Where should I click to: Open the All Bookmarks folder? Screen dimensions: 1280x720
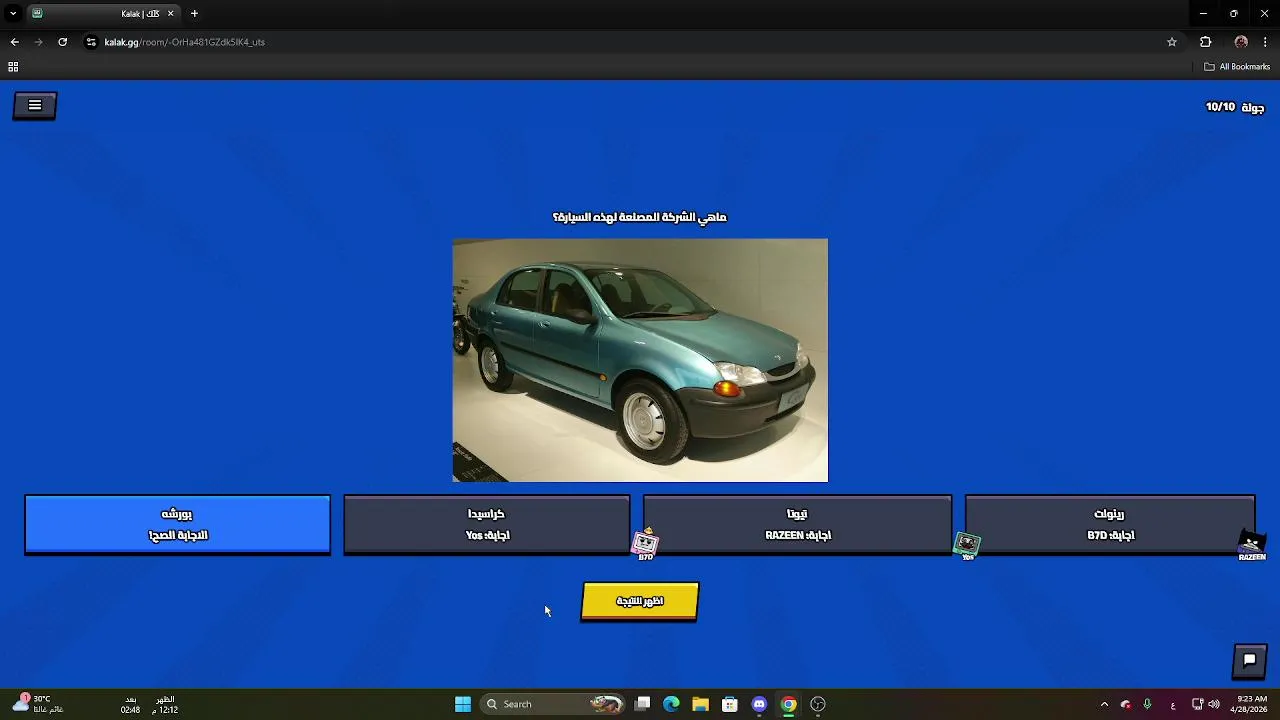pos(1237,67)
